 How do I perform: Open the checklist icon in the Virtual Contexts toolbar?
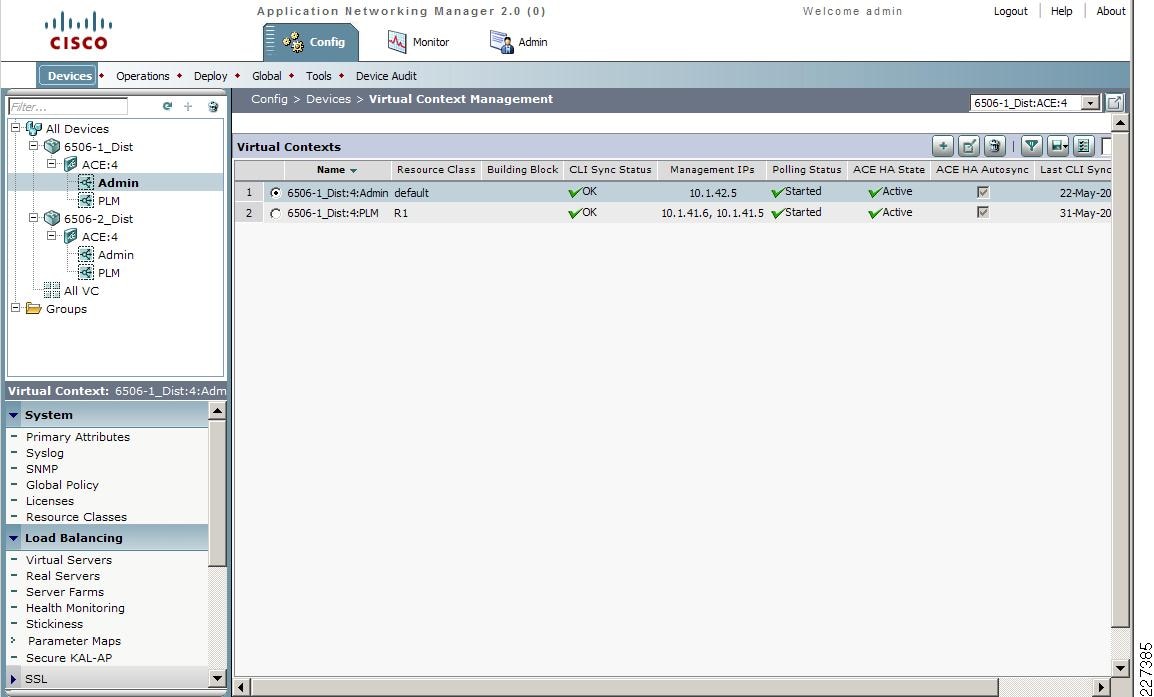click(x=1084, y=146)
